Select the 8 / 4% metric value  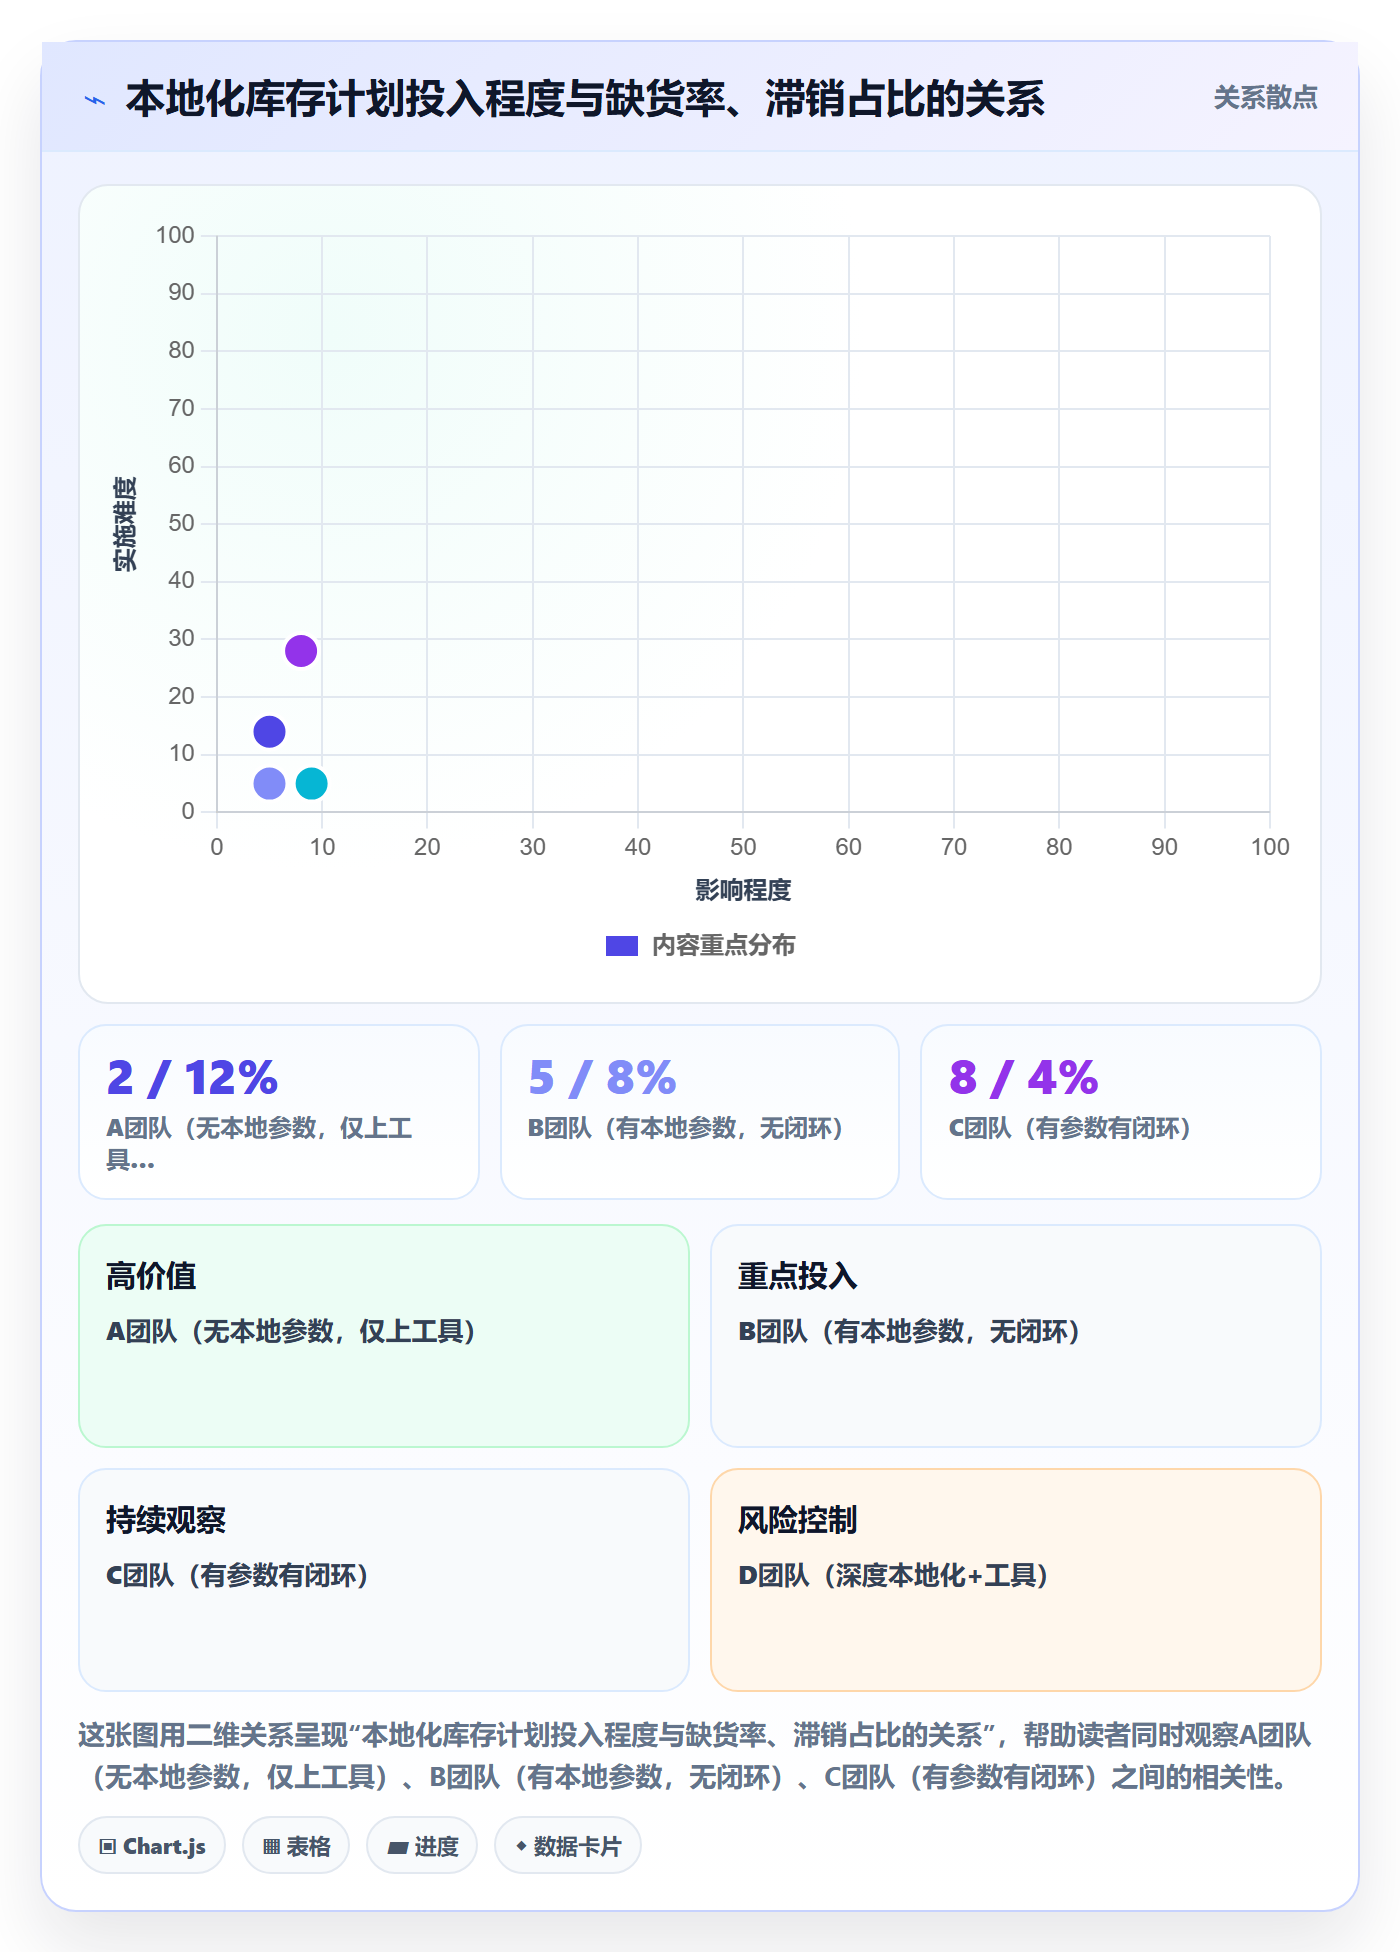point(1023,1078)
